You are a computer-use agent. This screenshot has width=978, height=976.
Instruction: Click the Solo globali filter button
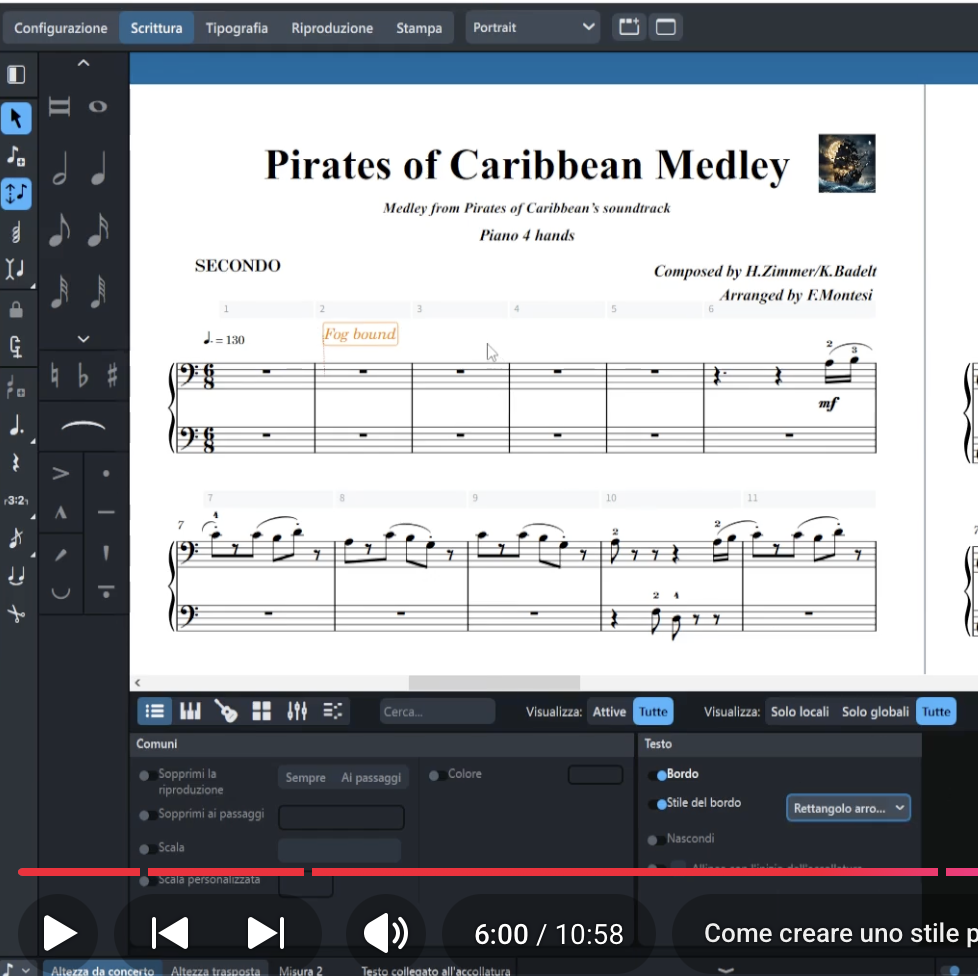point(875,711)
